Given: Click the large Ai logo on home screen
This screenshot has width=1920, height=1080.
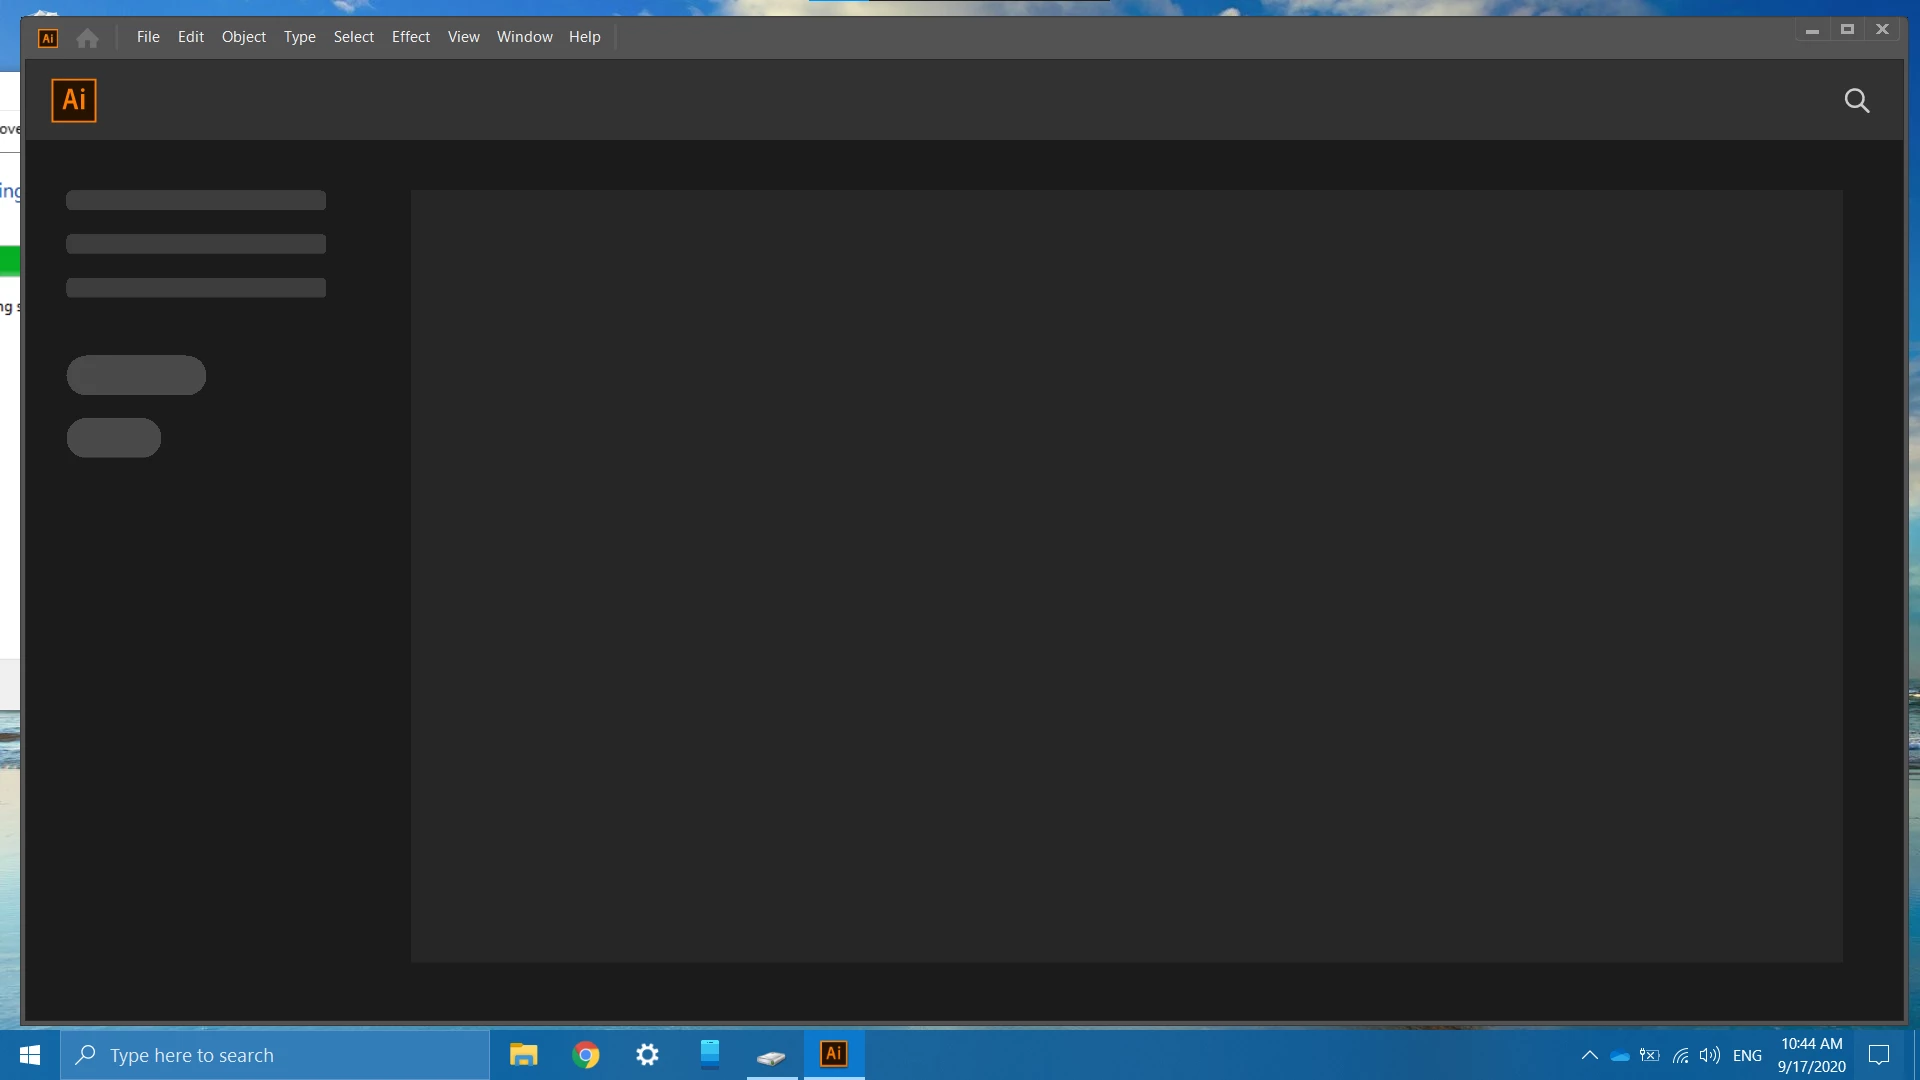Looking at the screenshot, I should tap(74, 100).
